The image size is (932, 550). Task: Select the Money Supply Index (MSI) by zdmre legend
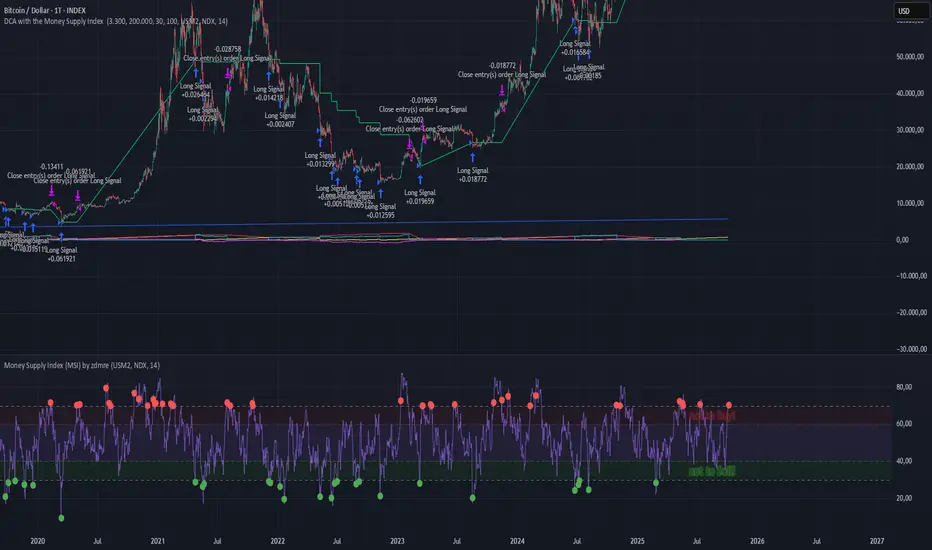(x=81, y=365)
